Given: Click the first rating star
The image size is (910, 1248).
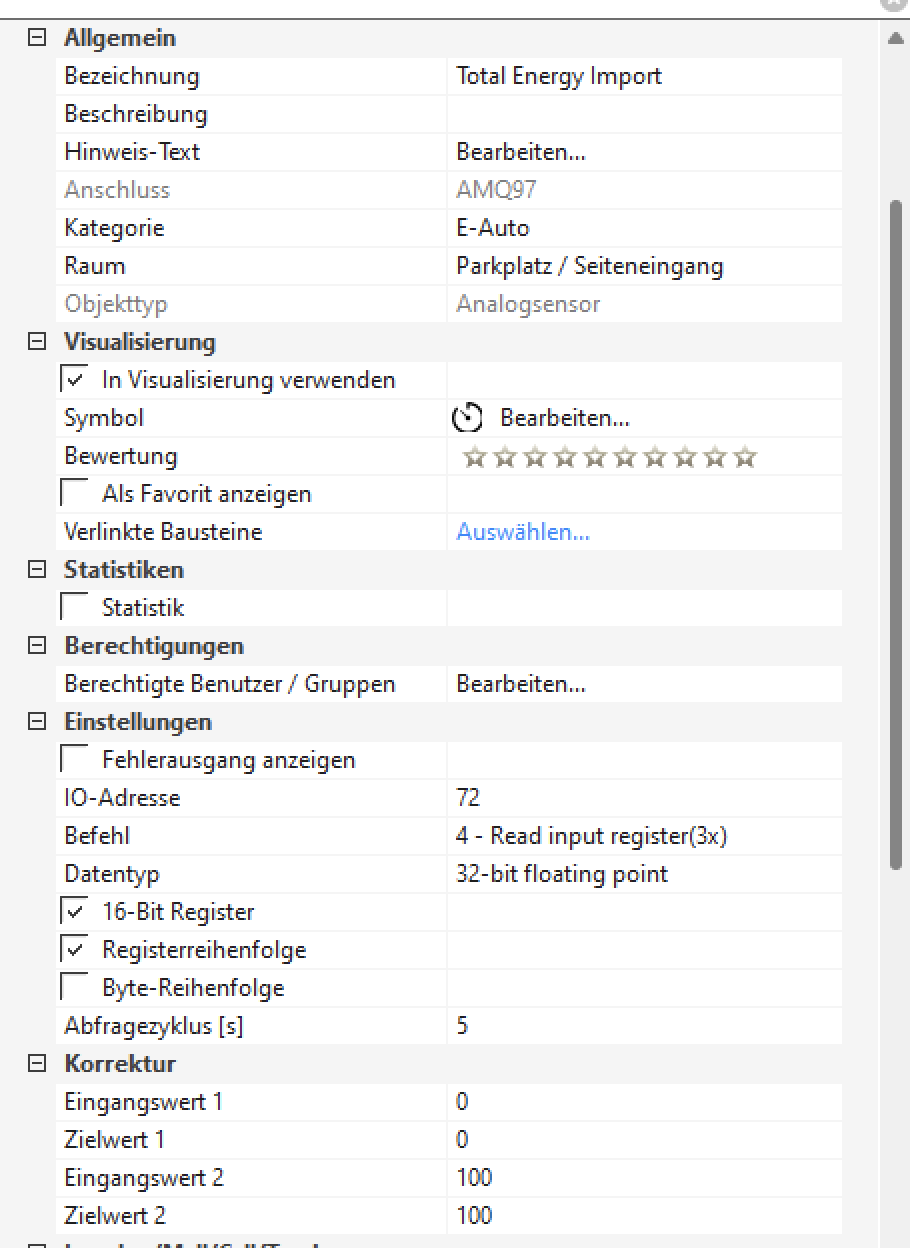Looking at the screenshot, I should pos(475,457).
